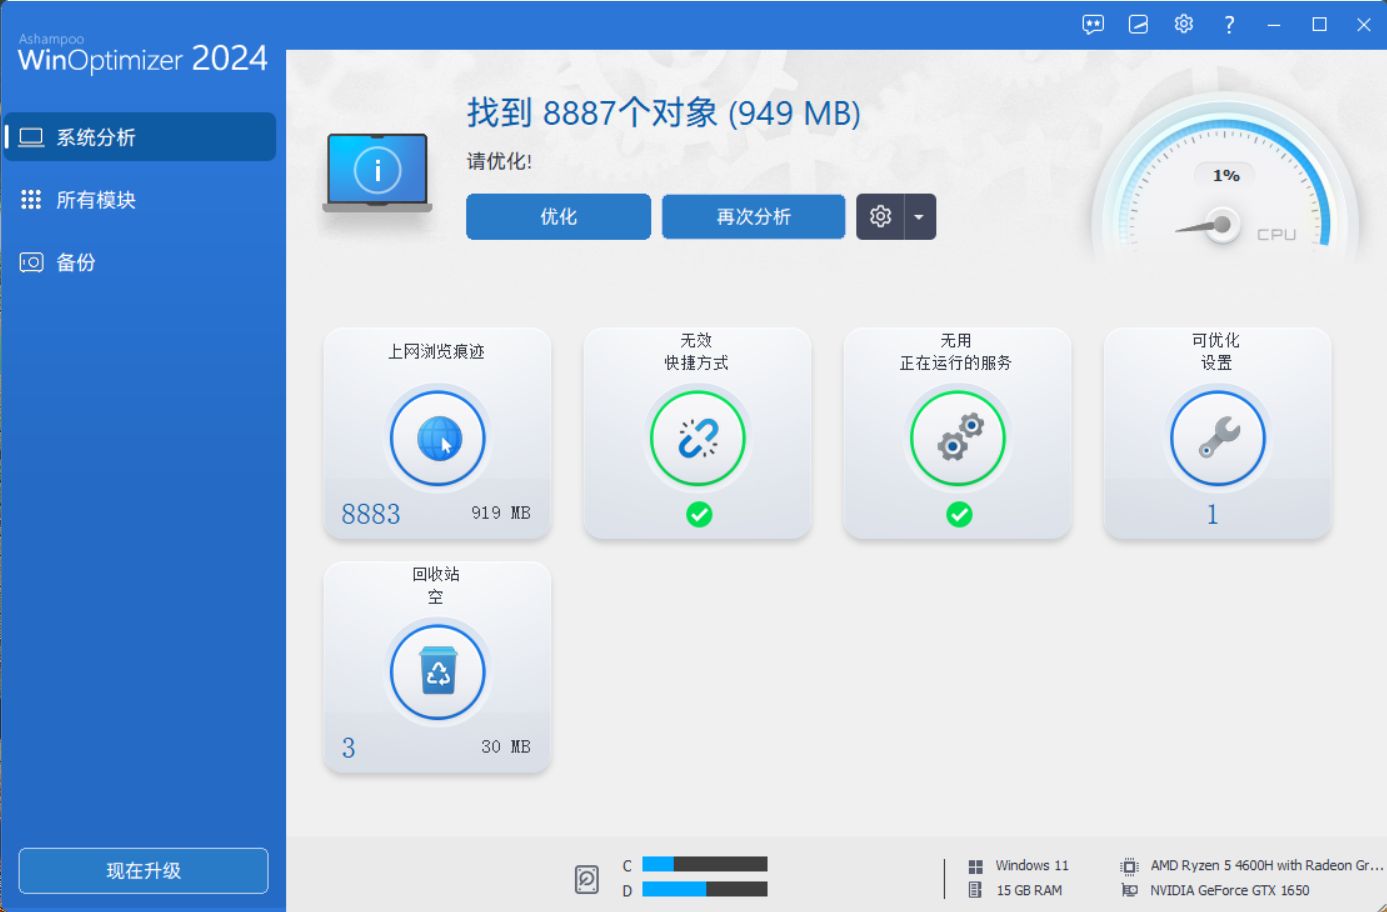Click the notes/skin icon in title bar
The image size is (1387, 912).
(1138, 25)
